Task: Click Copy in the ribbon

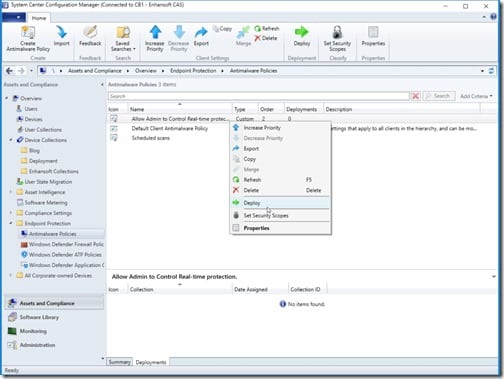Action: click(222, 29)
